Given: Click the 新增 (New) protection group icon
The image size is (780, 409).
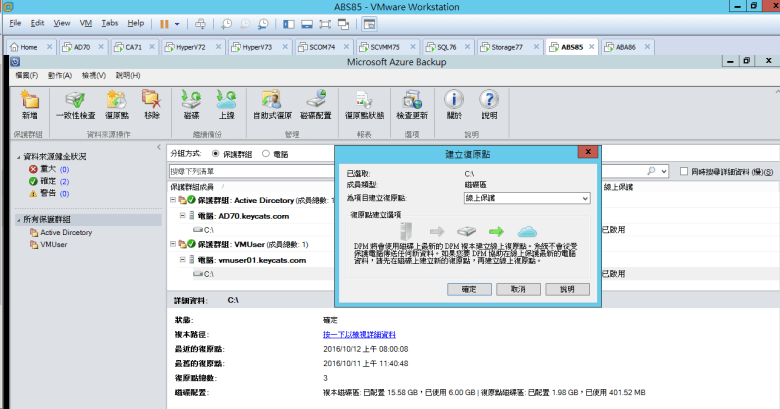Looking at the screenshot, I should [x=29, y=104].
